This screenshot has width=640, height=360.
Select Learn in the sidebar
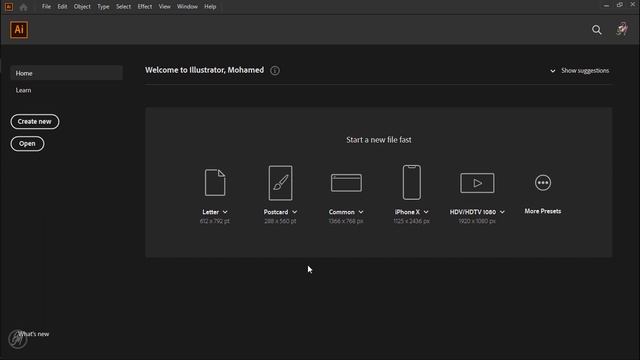coord(23,90)
